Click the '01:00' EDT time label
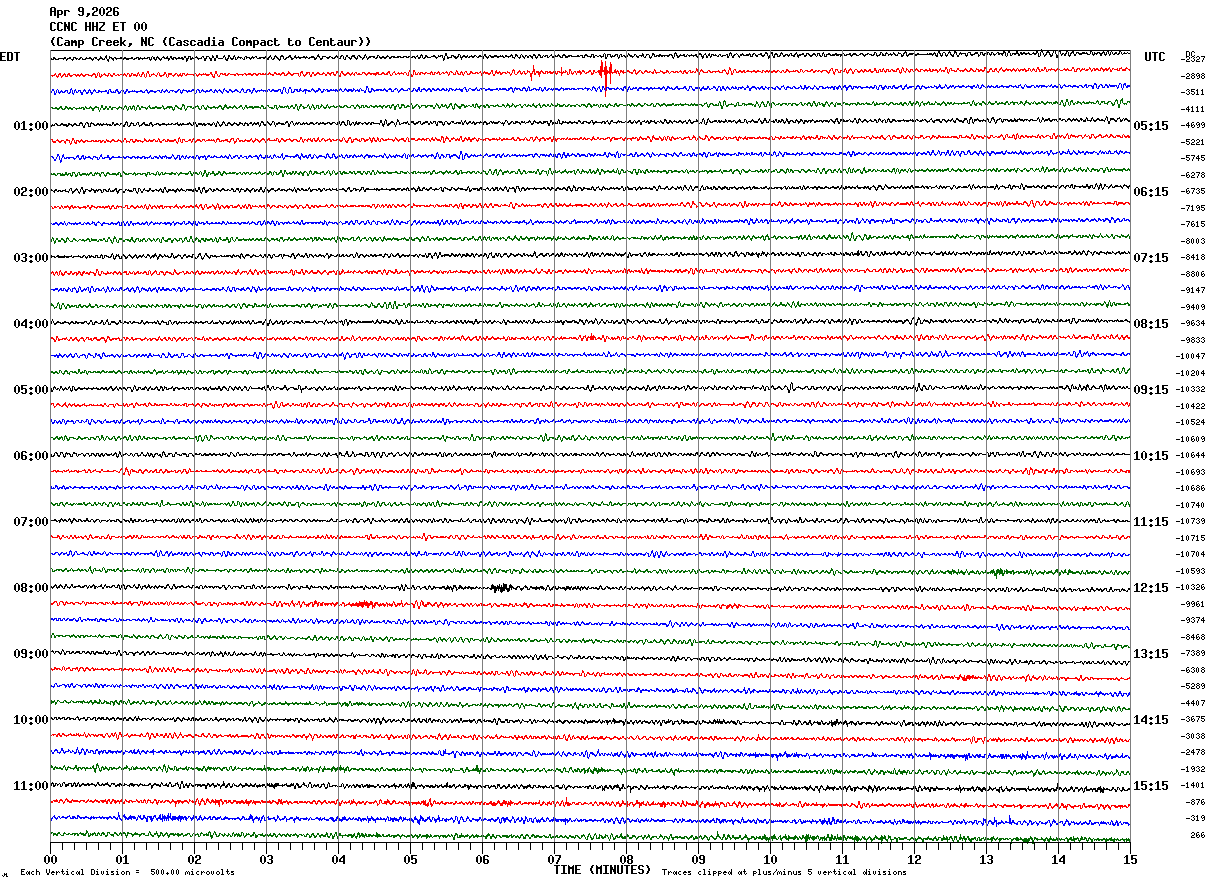Image resolution: width=1210 pixels, height=886 pixels. [31, 126]
